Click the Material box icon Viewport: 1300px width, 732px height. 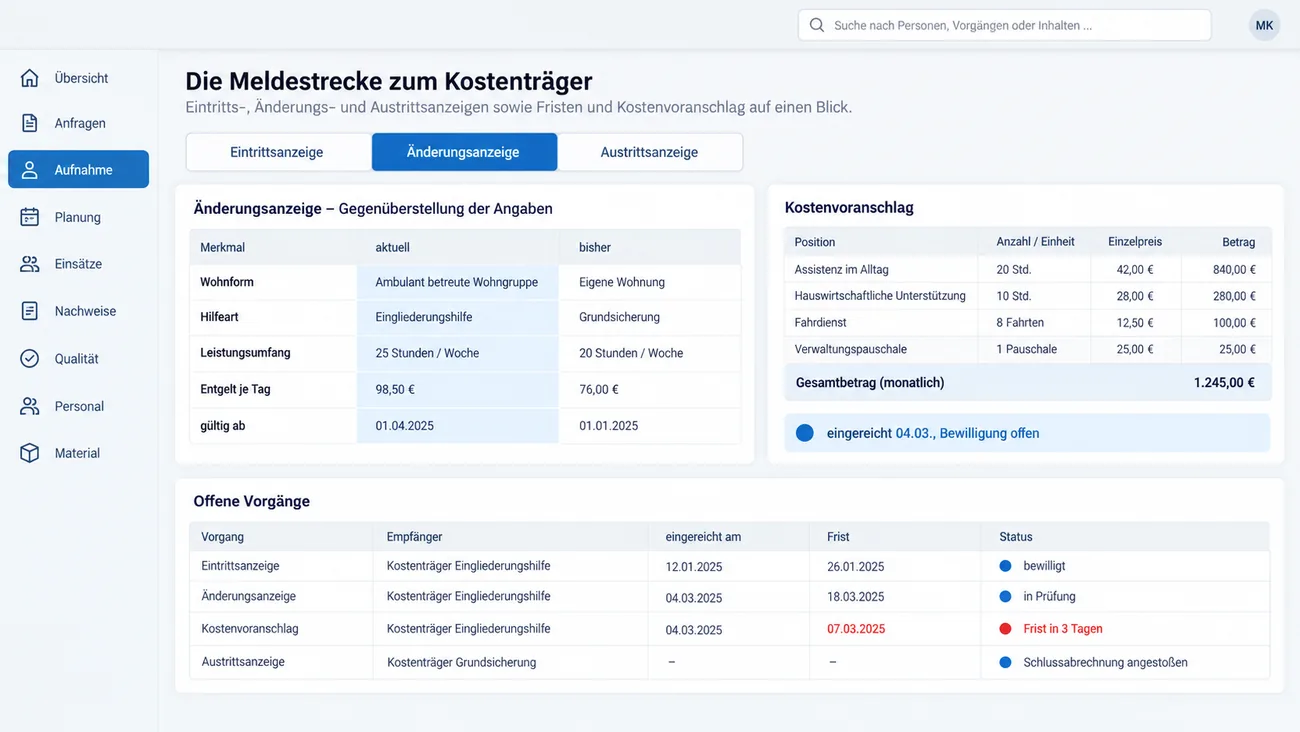30,453
